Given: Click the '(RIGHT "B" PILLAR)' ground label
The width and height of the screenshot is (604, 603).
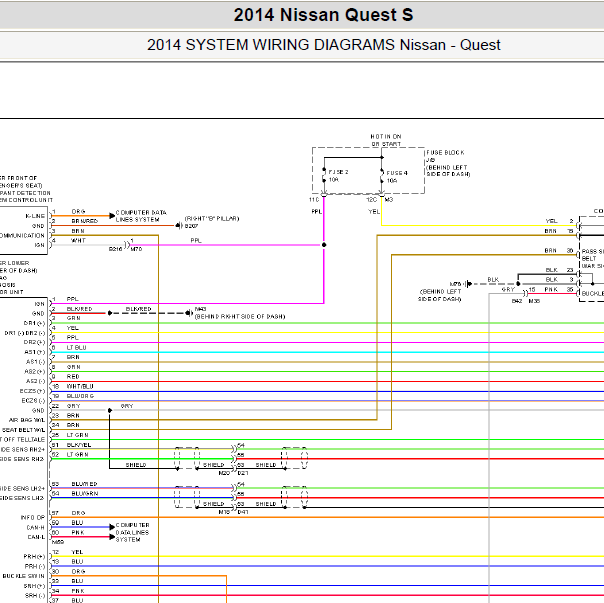Looking at the screenshot, I should pyautogui.click(x=212, y=218).
